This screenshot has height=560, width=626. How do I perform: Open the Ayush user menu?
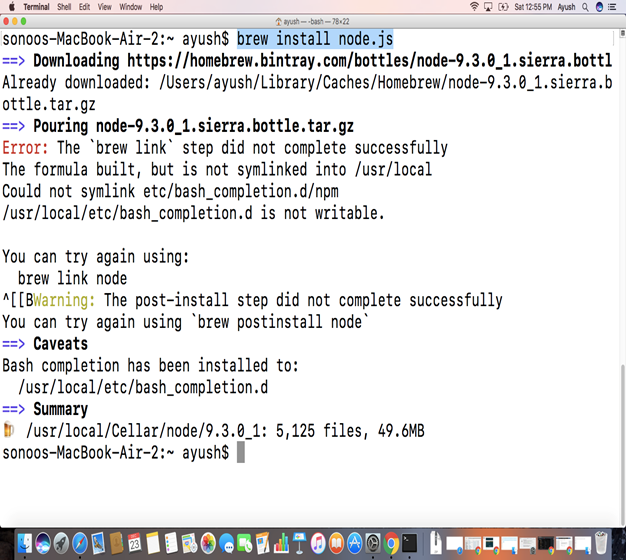pyautogui.click(x=567, y=7)
